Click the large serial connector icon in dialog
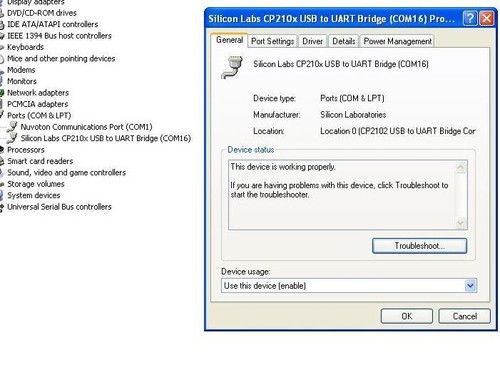The height and width of the screenshot is (387, 500). click(x=232, y=68)
